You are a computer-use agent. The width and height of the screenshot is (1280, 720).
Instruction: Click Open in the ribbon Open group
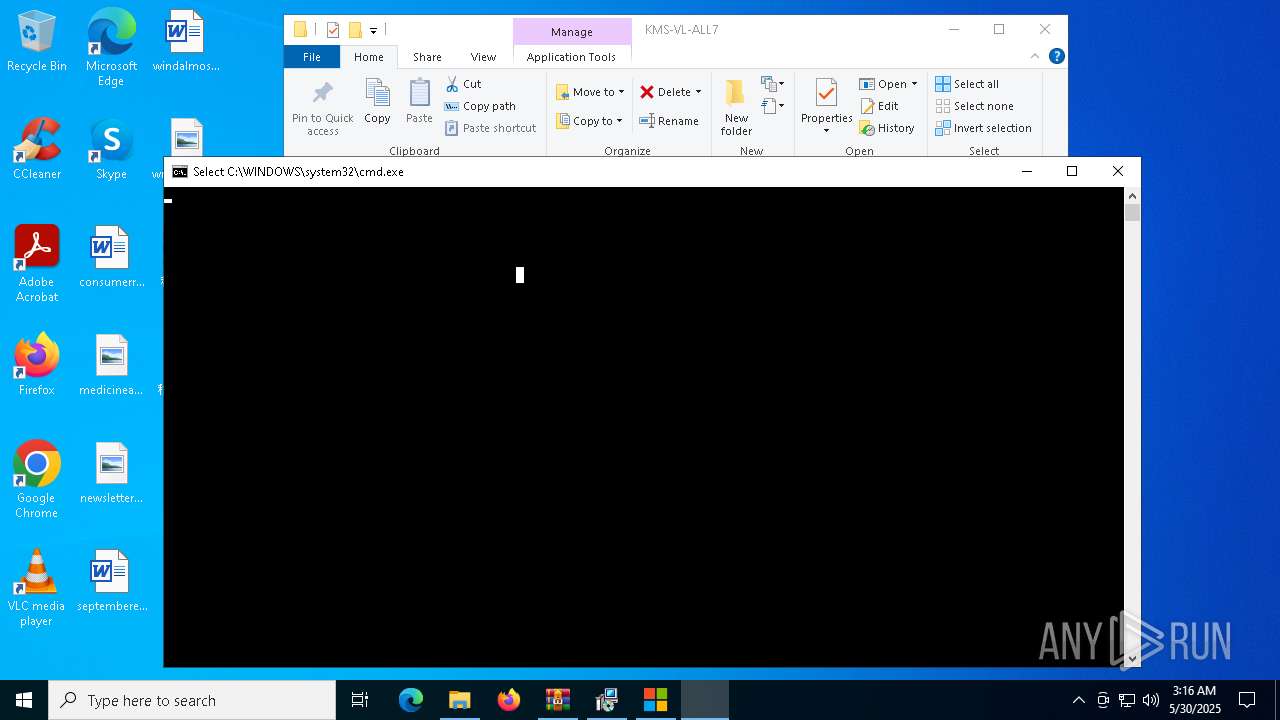pos(883,84)
